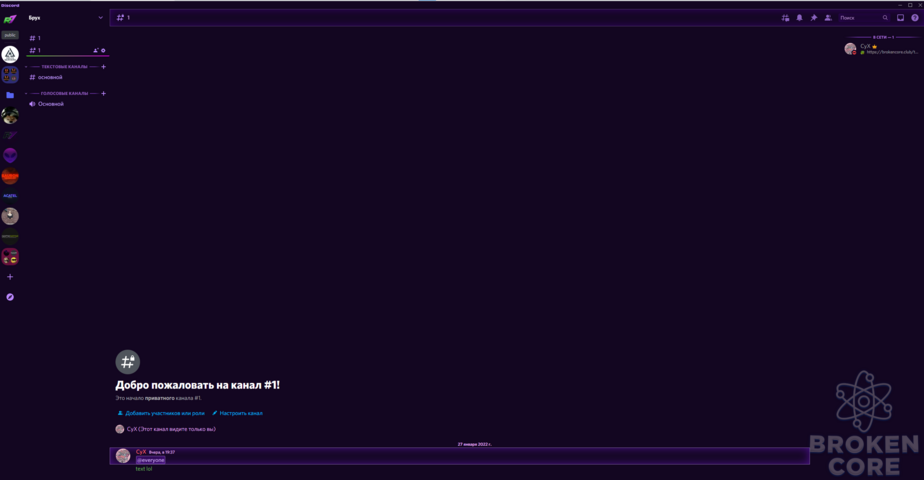This screenshot has width=924, height=480.
Task: Open the red-orange glowing server icon
Action: coord(10,176)
